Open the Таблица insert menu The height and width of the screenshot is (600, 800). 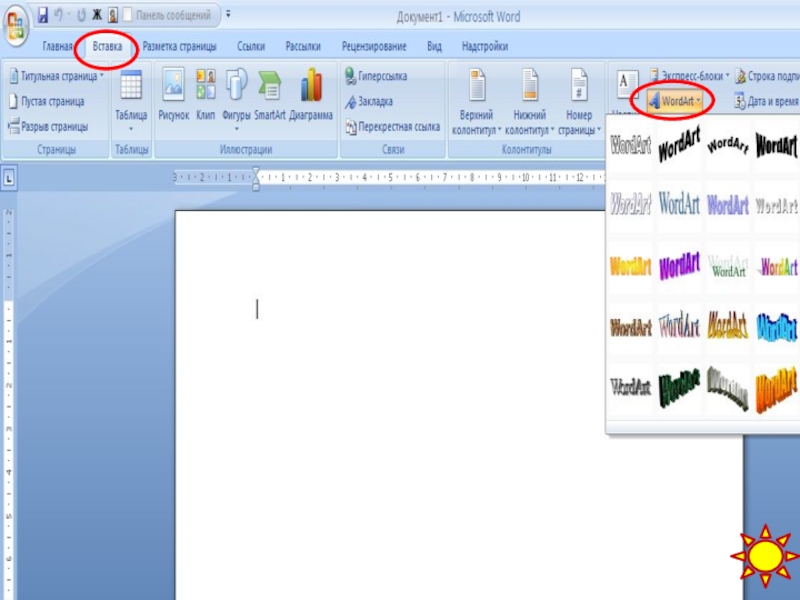131,102
